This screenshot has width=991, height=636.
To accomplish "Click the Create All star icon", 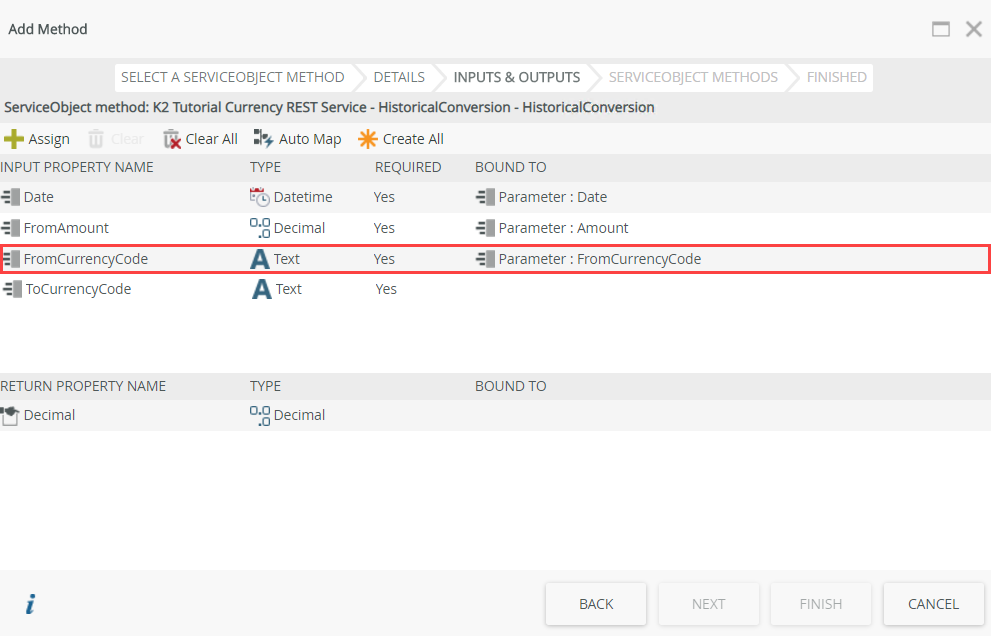I will pyautogui.click(x=368, y=139).
